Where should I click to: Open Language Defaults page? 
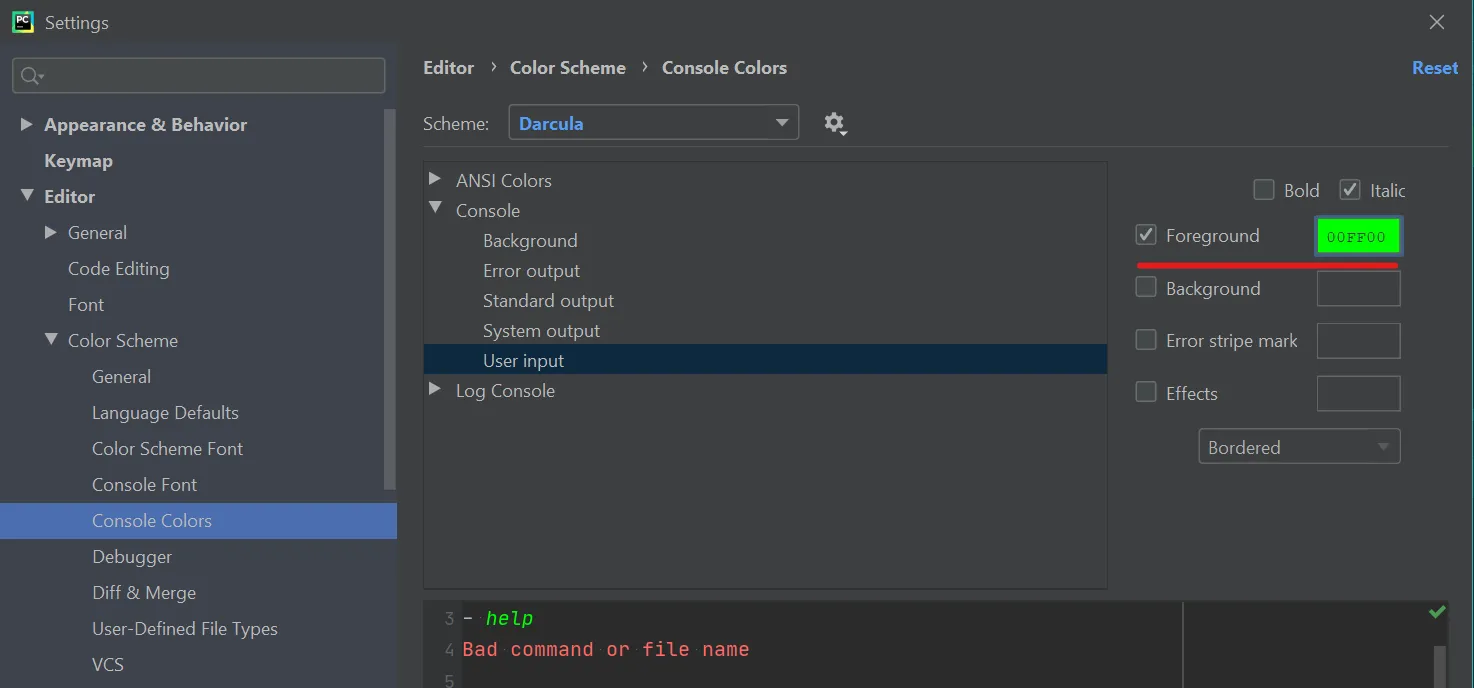click(165, 412)
